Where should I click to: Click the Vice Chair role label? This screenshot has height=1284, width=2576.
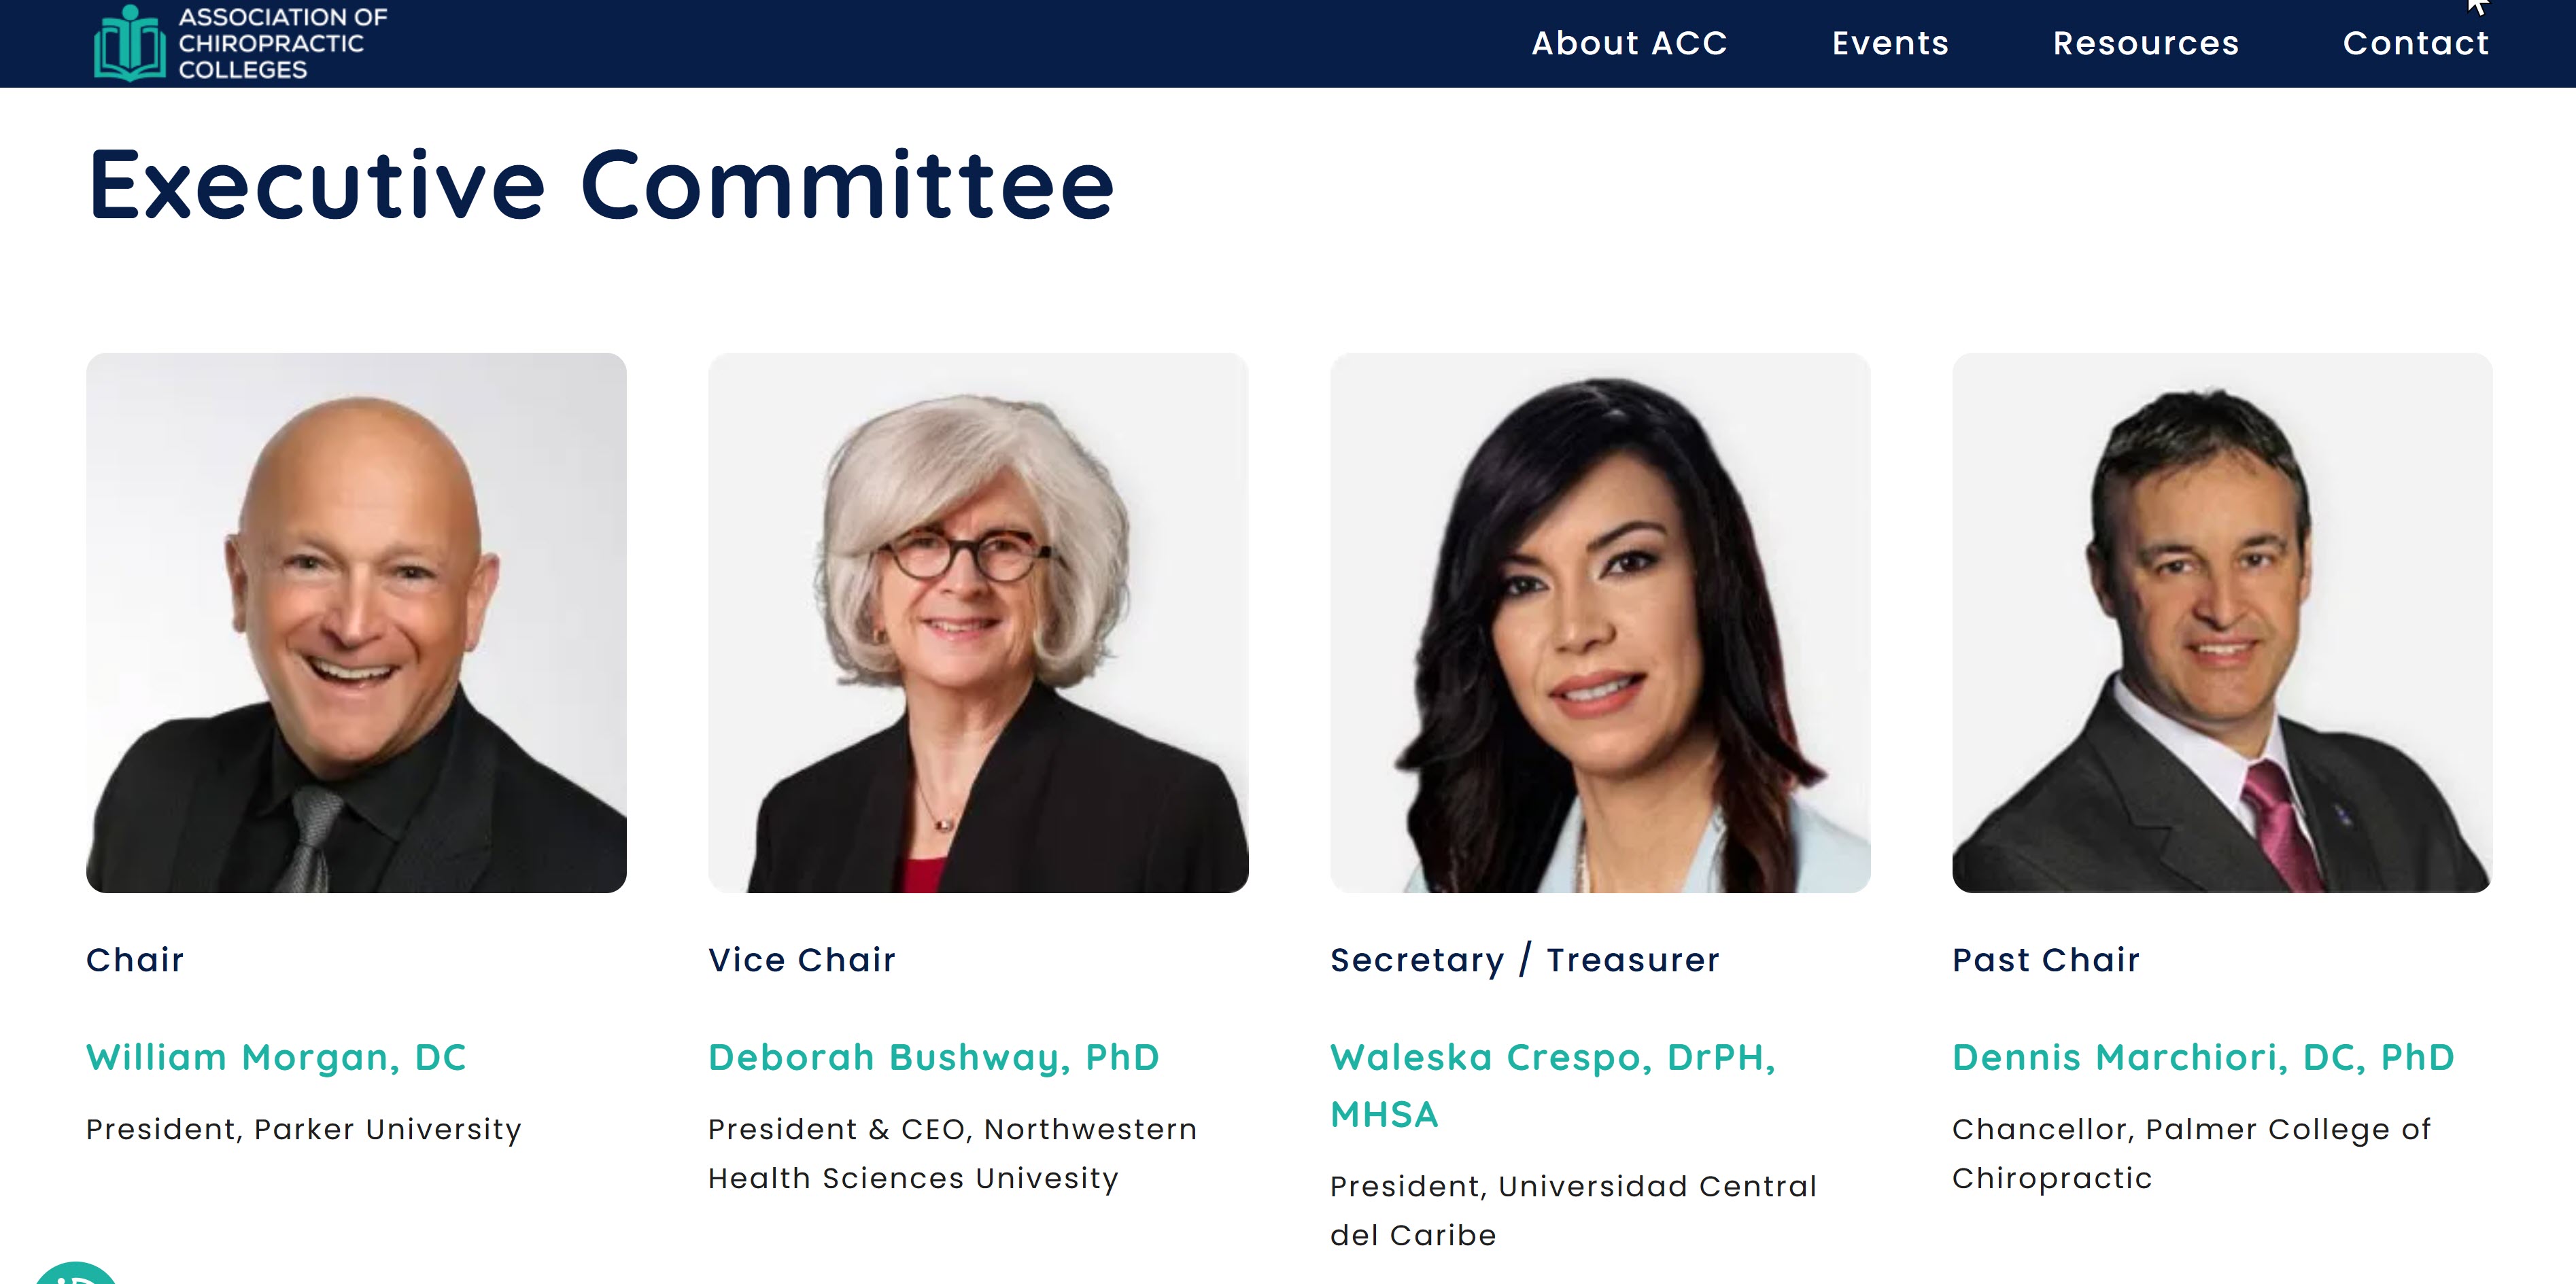coord(801,960)
